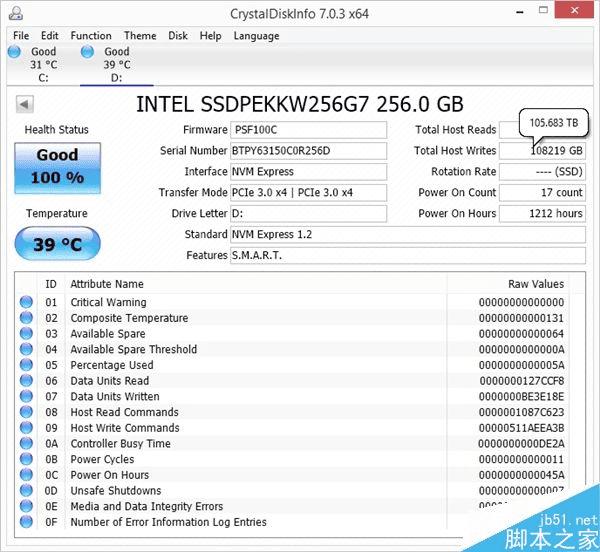Select the D: drive status icon
Viewport: 600px width, 552px height.
tap(89, 52)
